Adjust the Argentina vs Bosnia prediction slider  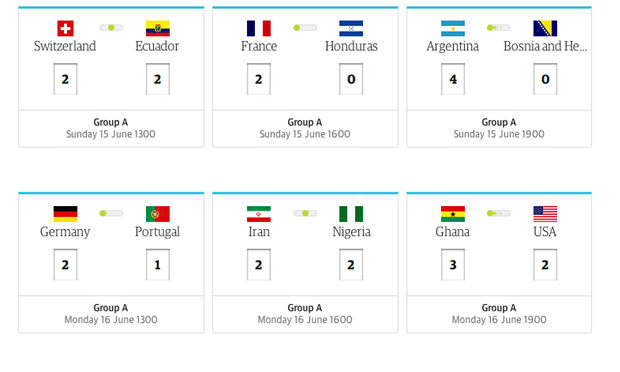(499, 28)
